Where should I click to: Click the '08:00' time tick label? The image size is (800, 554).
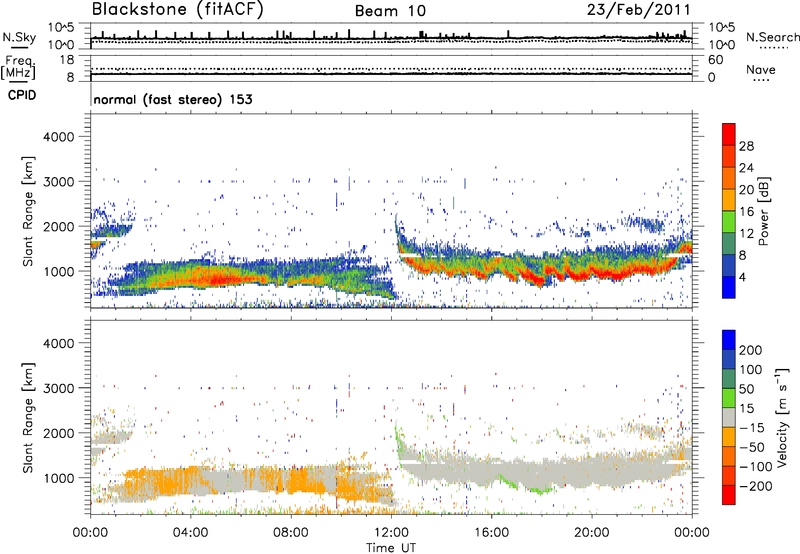[290, 533]
